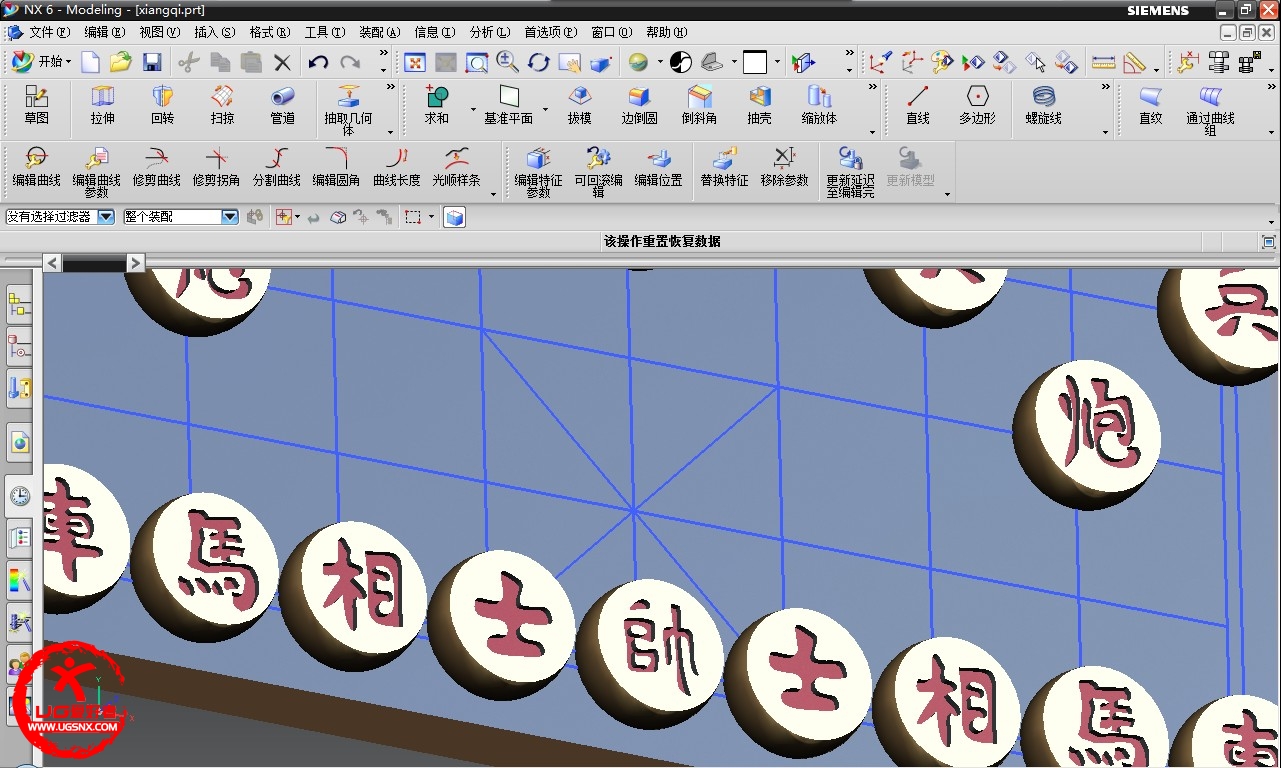
Task: Open the 装配 (Assemblies) menu
Action: (380, 32)
